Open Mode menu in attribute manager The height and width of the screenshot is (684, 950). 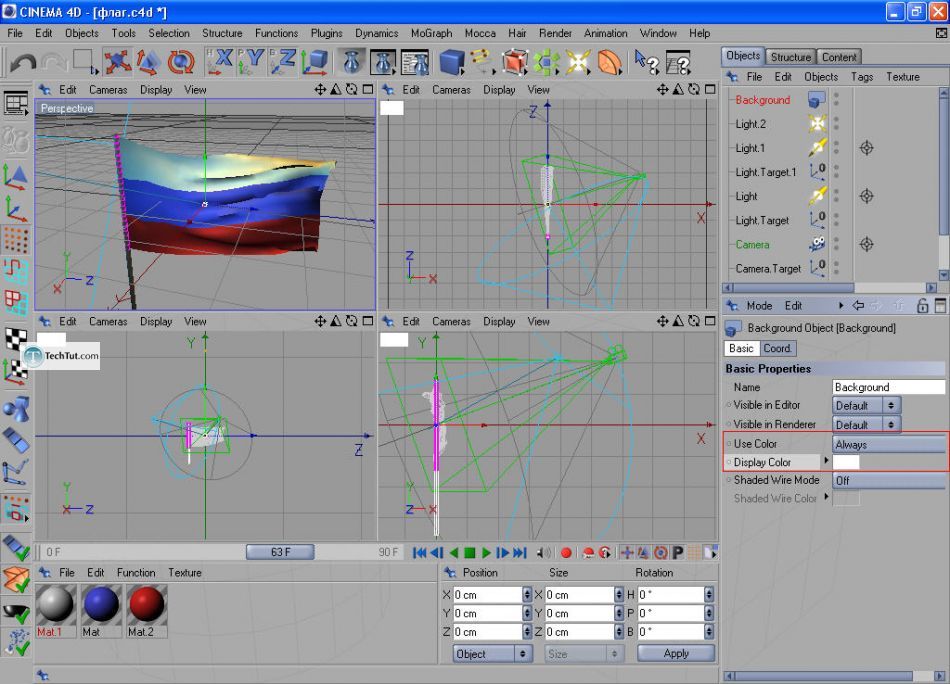[759, 306]
